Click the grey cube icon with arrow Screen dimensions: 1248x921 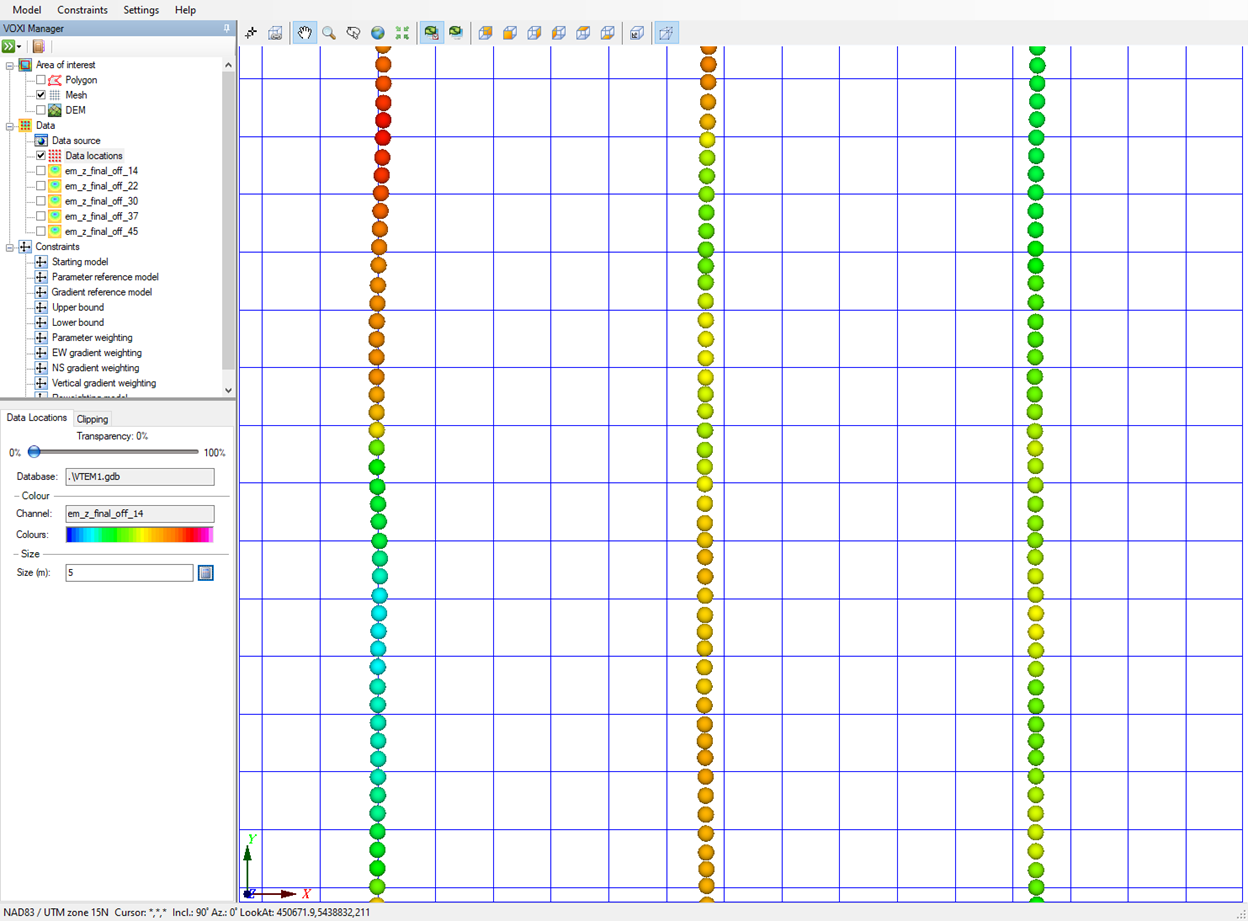(637, 33)
